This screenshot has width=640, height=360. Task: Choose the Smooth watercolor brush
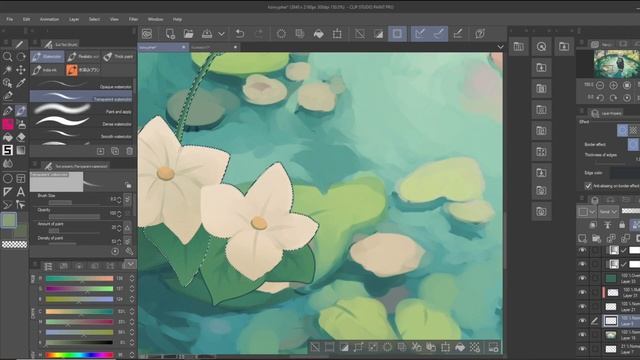click(81, 134)
